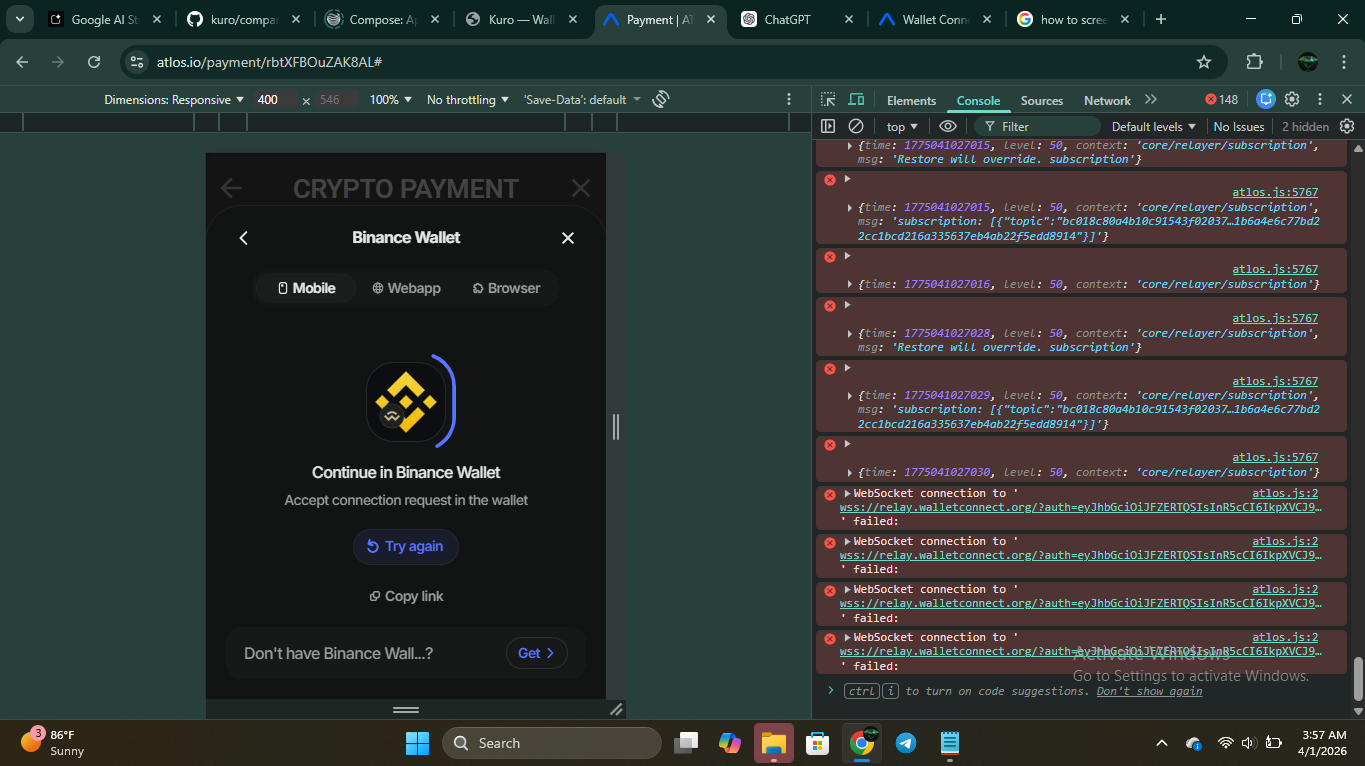Expand the Default levels dropdown
This screenshot has height=766, width=1365.
click(1153, 127)
